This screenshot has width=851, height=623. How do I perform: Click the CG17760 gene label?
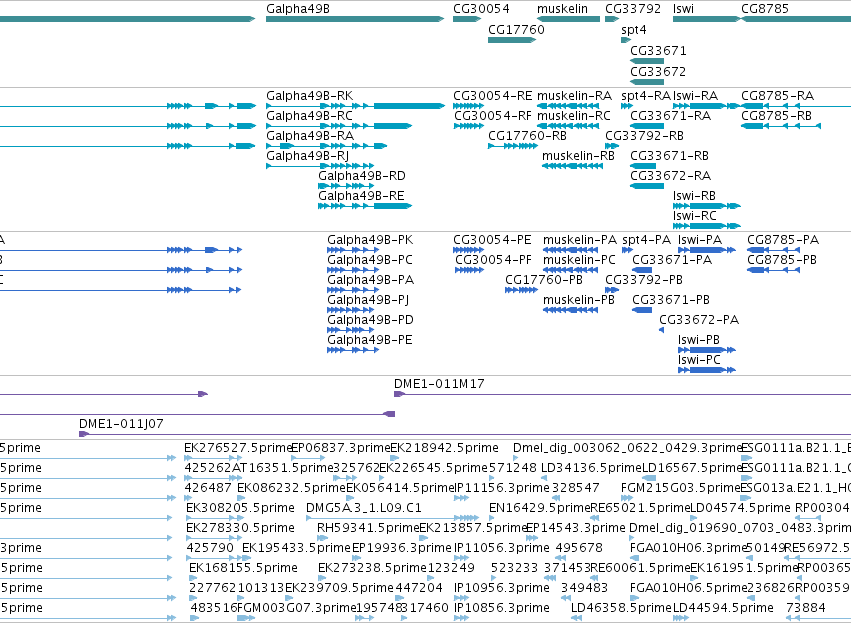tap(516, 30)
